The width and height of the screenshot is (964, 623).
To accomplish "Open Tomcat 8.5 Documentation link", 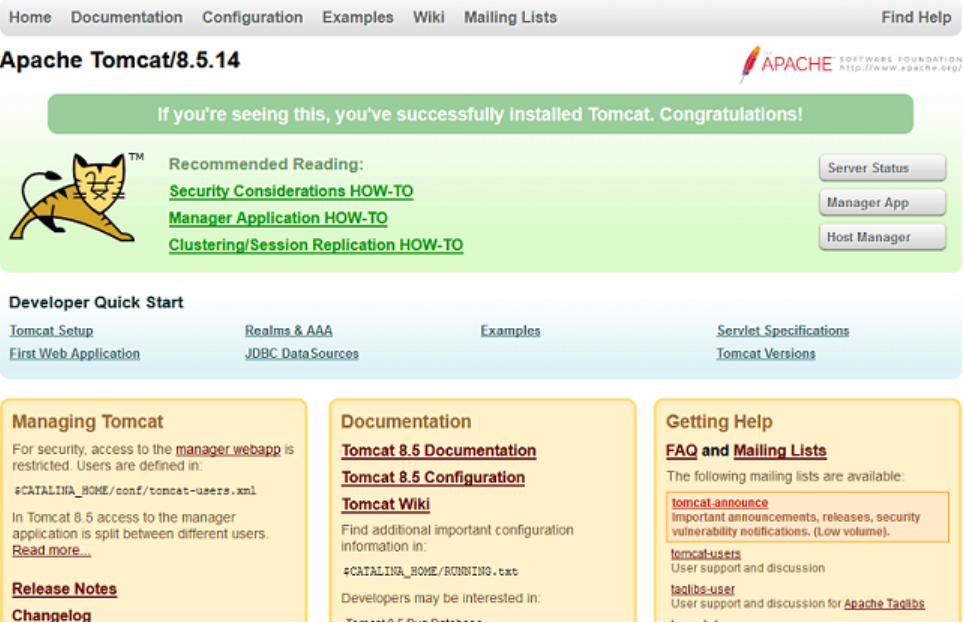I will point(439,451).
